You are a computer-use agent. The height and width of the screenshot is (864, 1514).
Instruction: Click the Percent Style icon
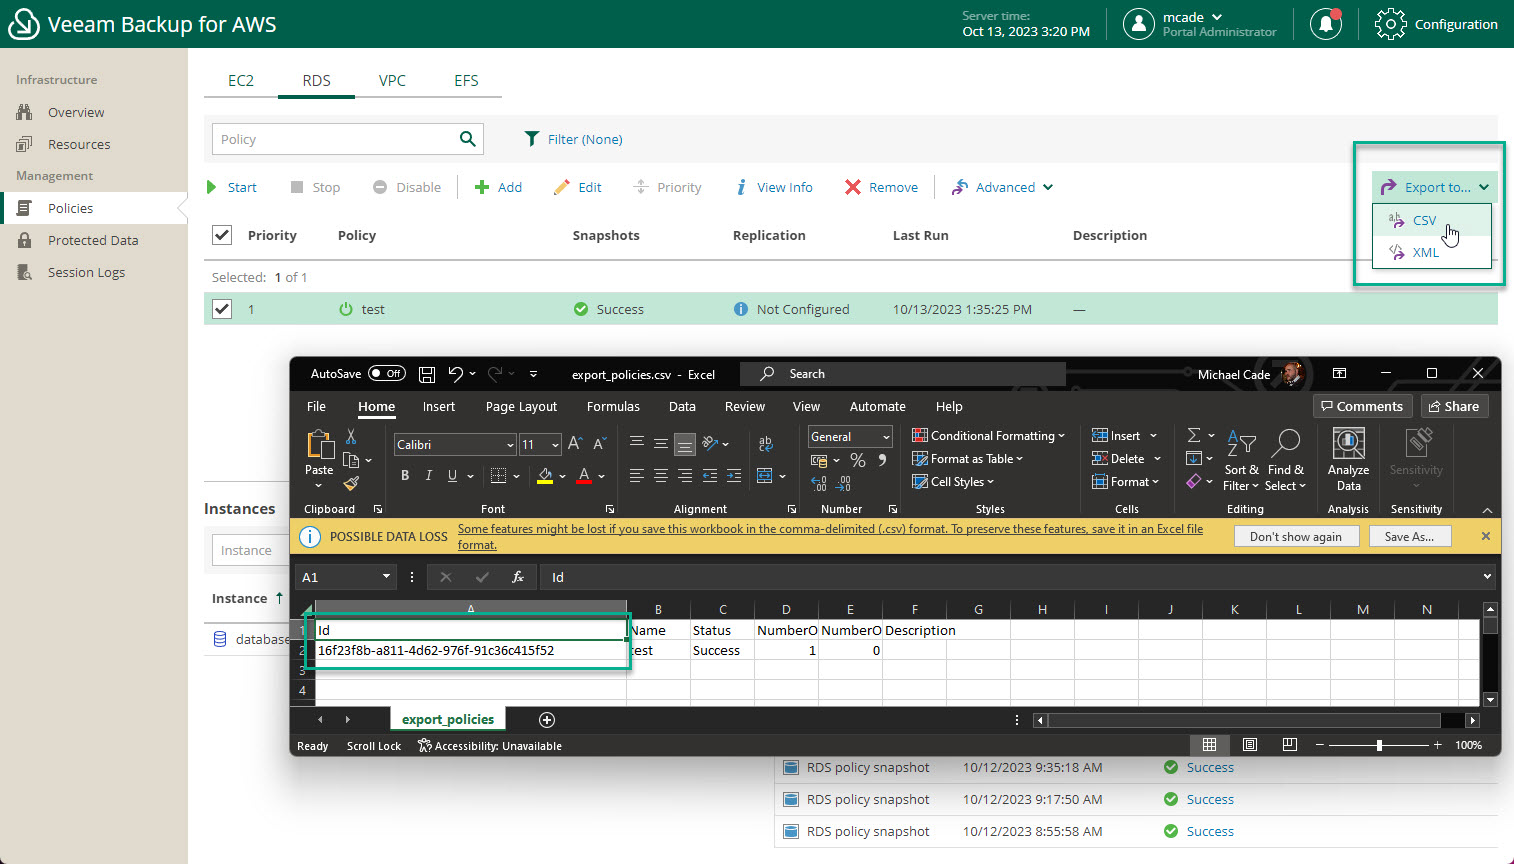(x=858, y=460)
